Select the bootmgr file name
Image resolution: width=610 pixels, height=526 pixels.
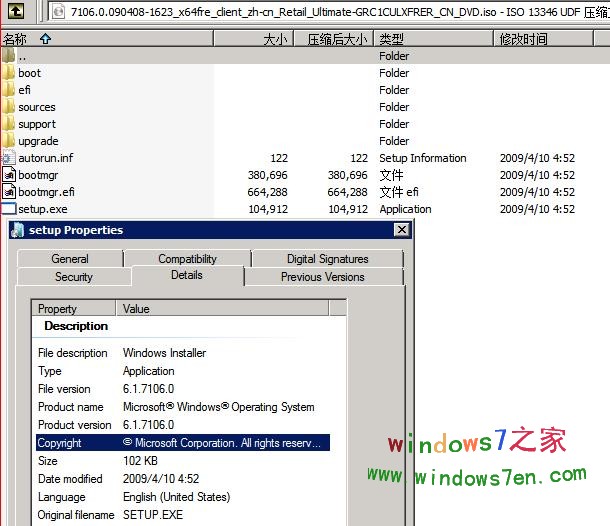click(x=38, y=175)
